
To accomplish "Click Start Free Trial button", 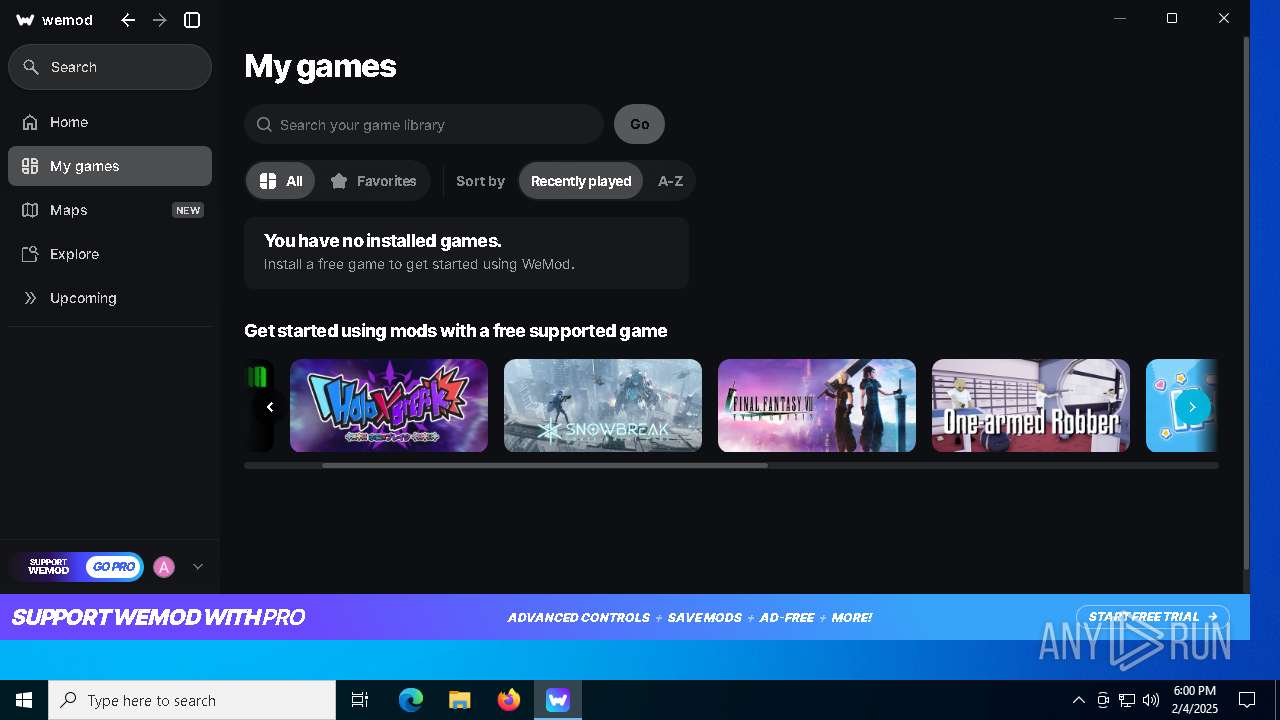I will click(x=1153, y=617).
